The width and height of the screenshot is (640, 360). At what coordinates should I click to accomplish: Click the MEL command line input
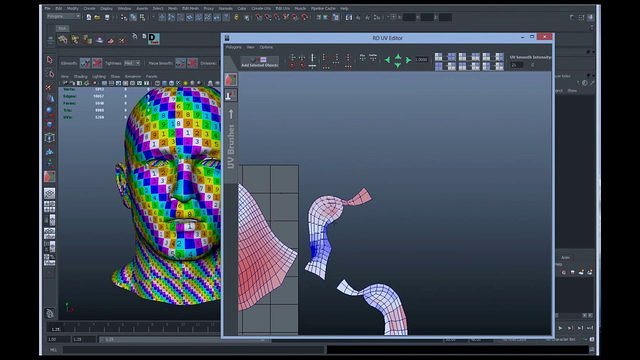[x=194, y=350]
